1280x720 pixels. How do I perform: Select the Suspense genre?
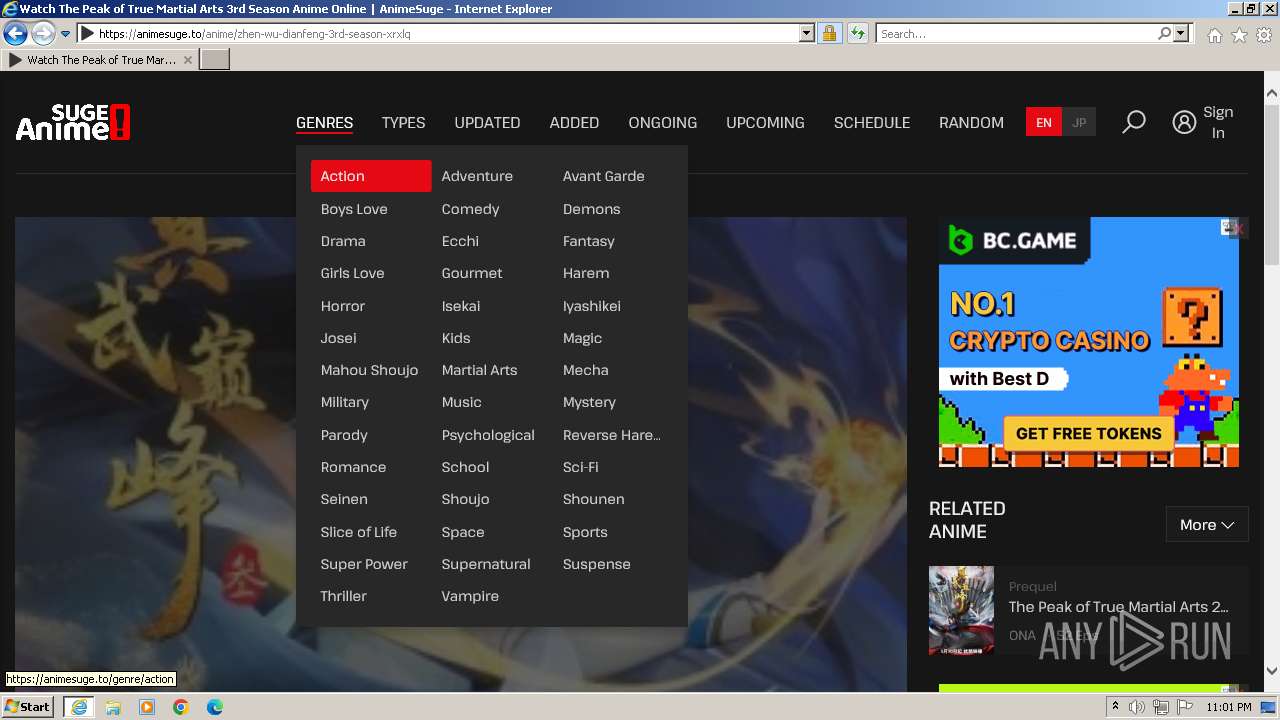tap(596, 564)
